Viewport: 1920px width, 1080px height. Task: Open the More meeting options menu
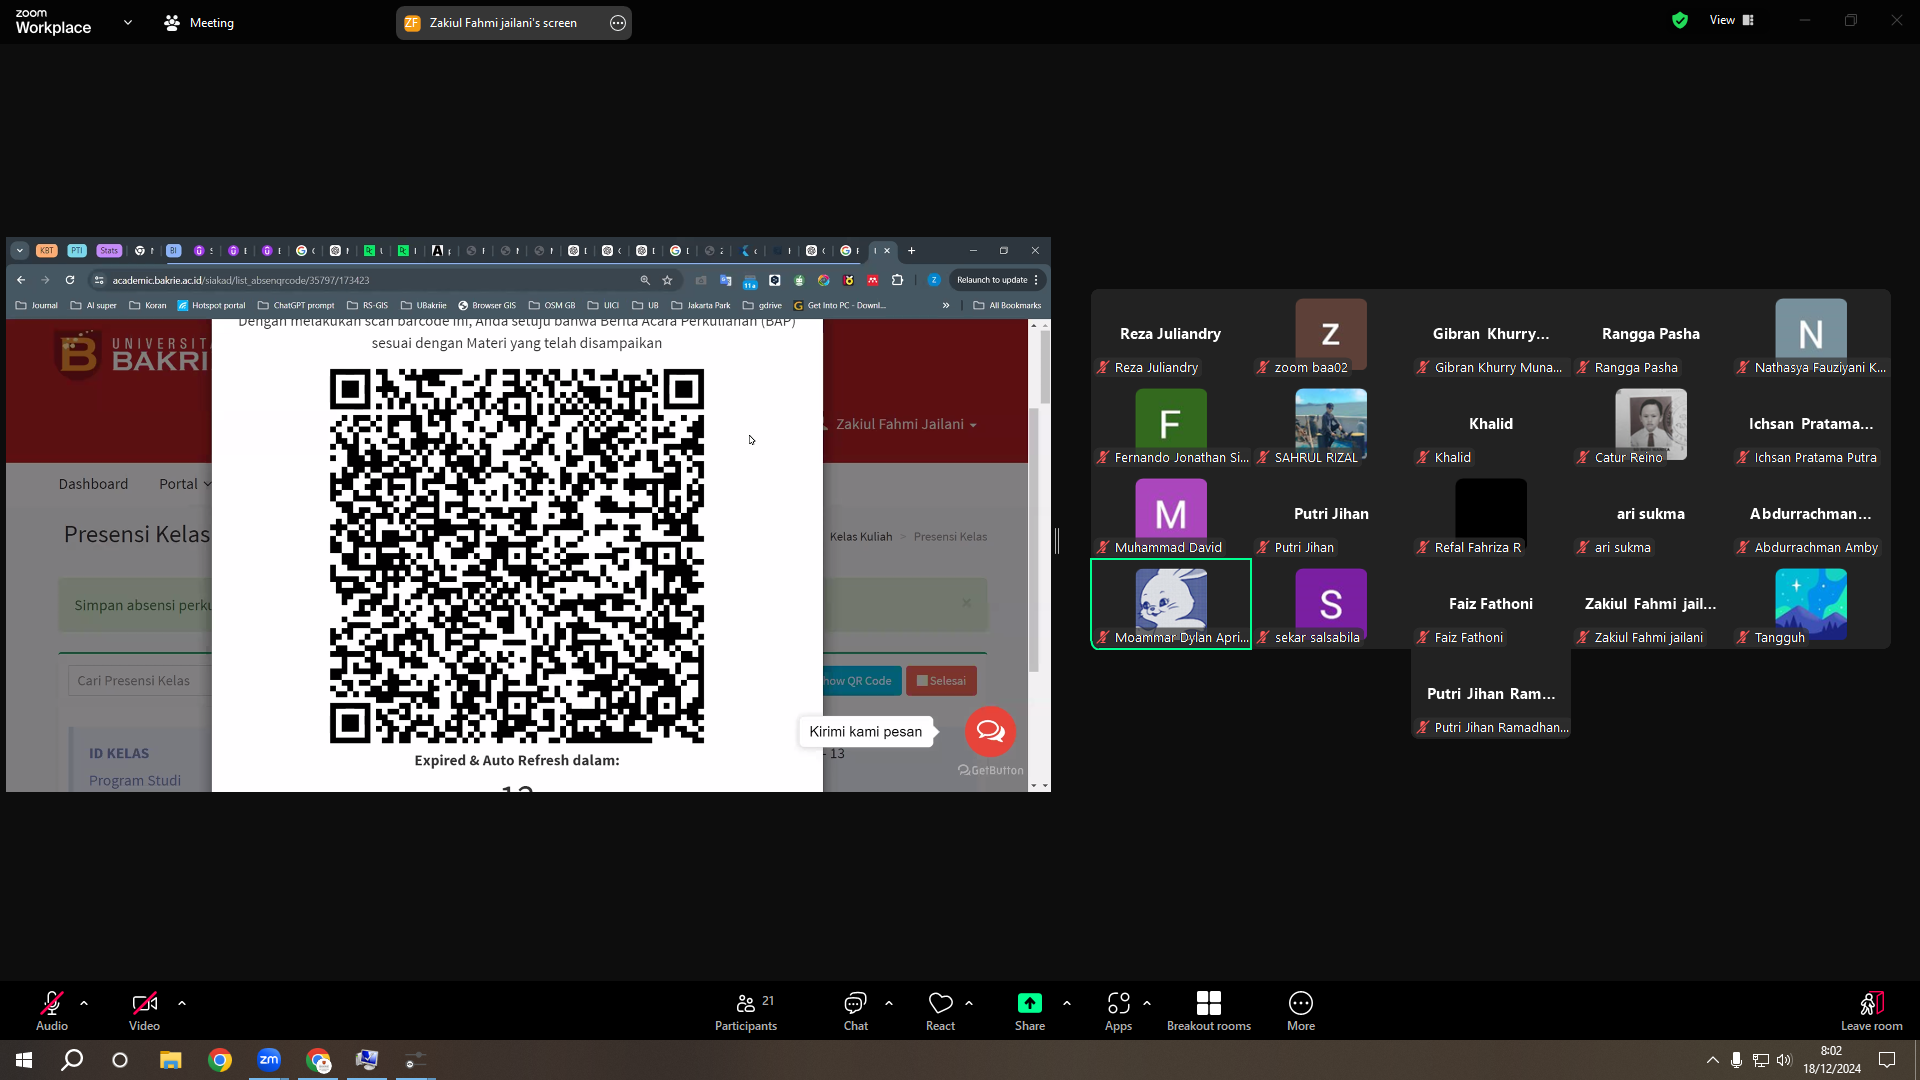(1301, 1011)
